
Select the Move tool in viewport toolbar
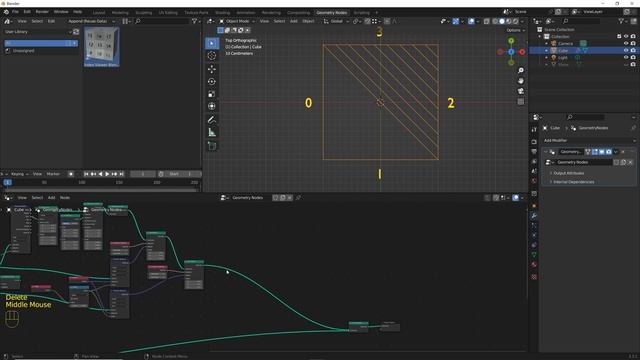click(211, 69)
